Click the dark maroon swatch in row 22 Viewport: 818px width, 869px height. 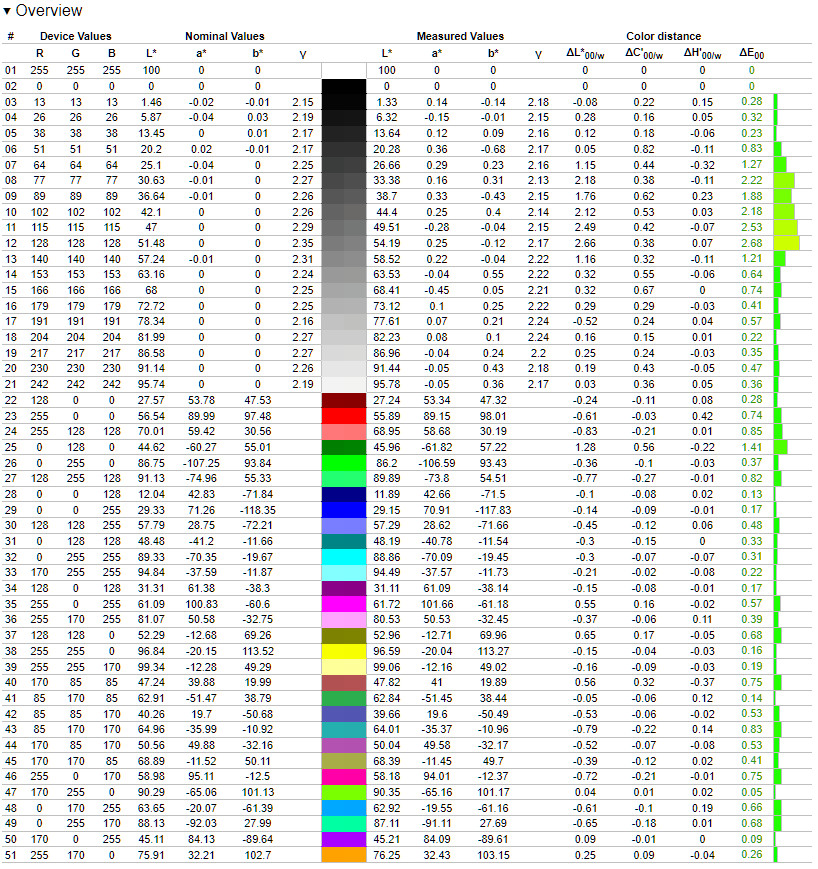point(344,400)
